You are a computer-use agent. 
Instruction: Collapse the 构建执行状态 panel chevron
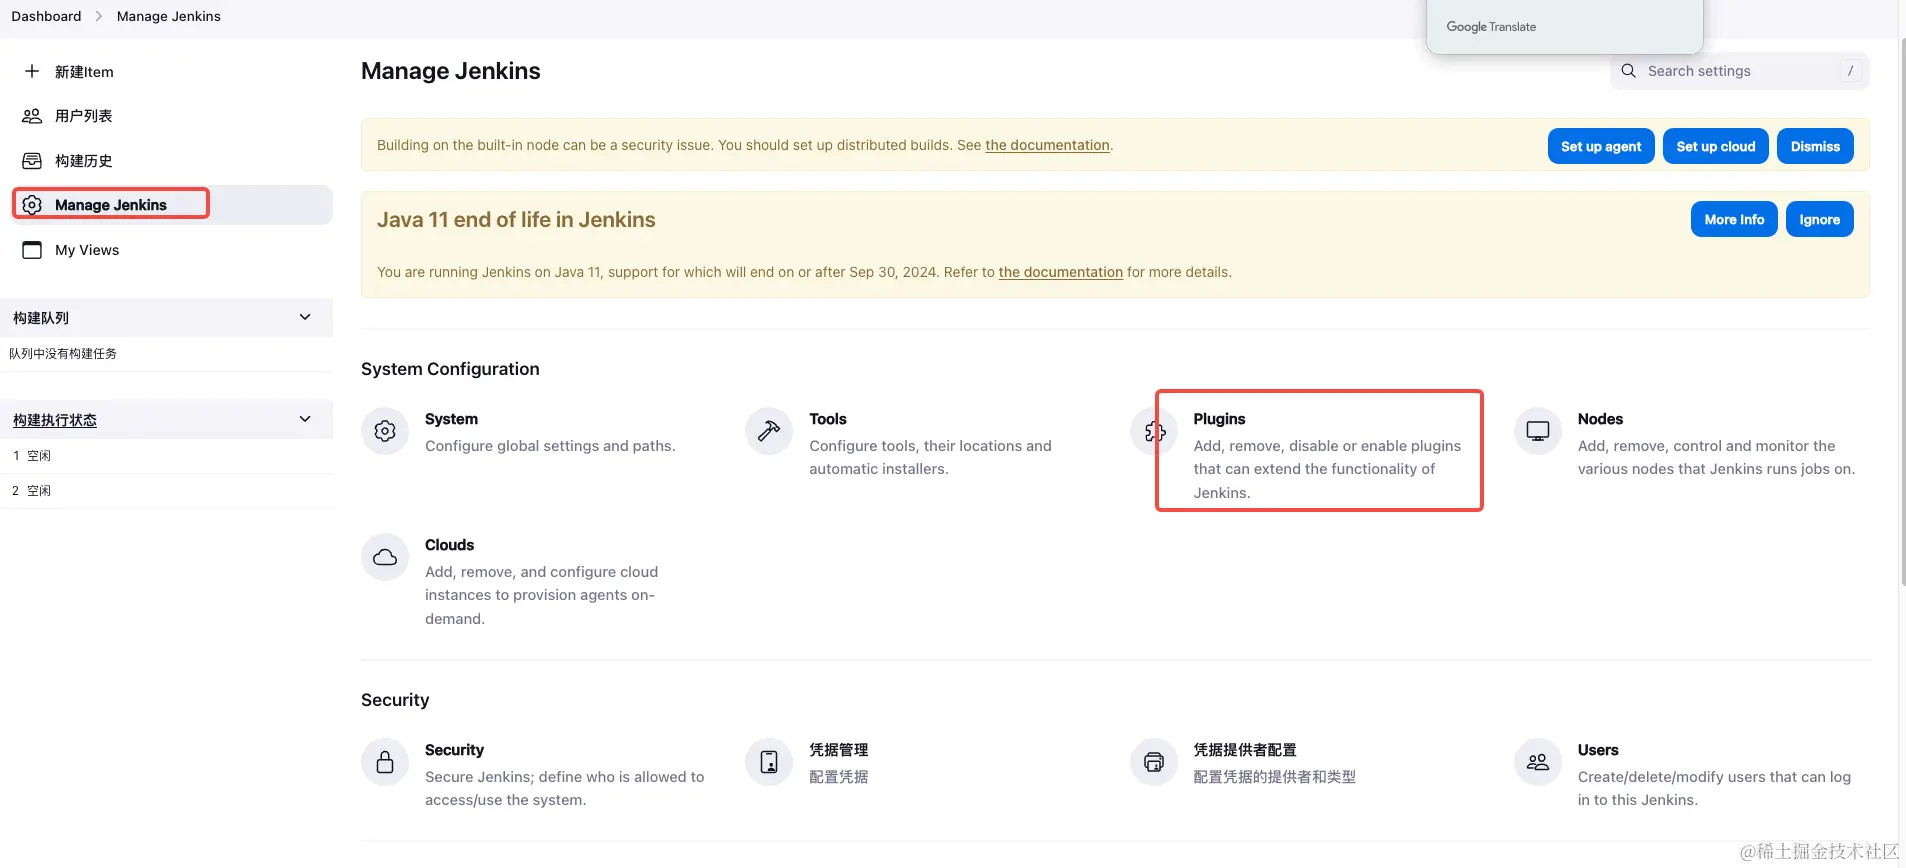coord(305,419)
